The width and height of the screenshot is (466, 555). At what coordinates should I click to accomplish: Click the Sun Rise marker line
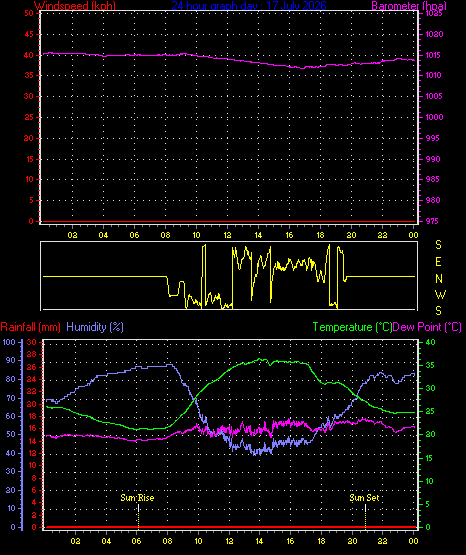tap(138, 516)
